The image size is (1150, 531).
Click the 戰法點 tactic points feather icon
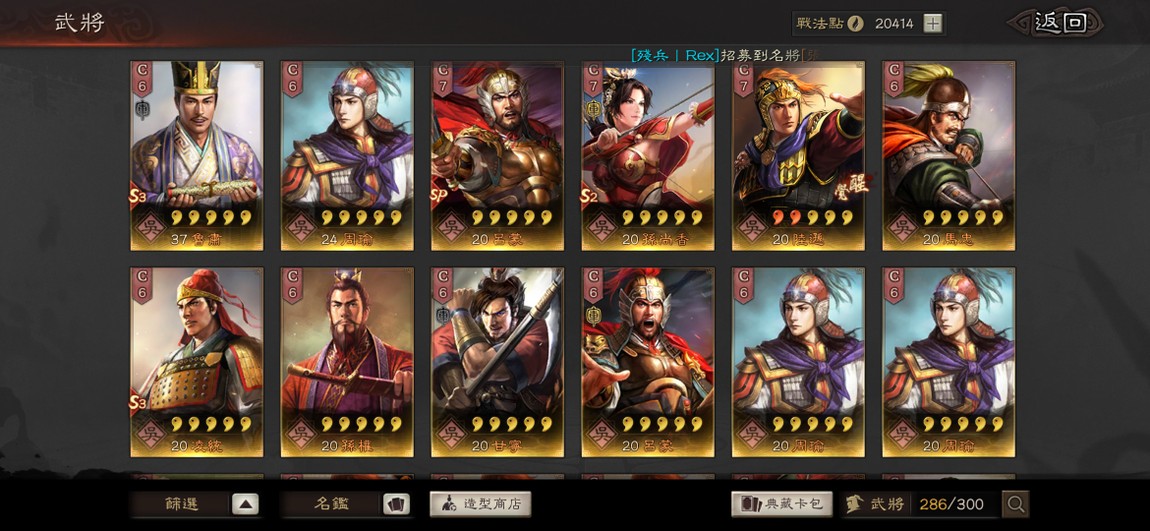click(x=855, y=23)
